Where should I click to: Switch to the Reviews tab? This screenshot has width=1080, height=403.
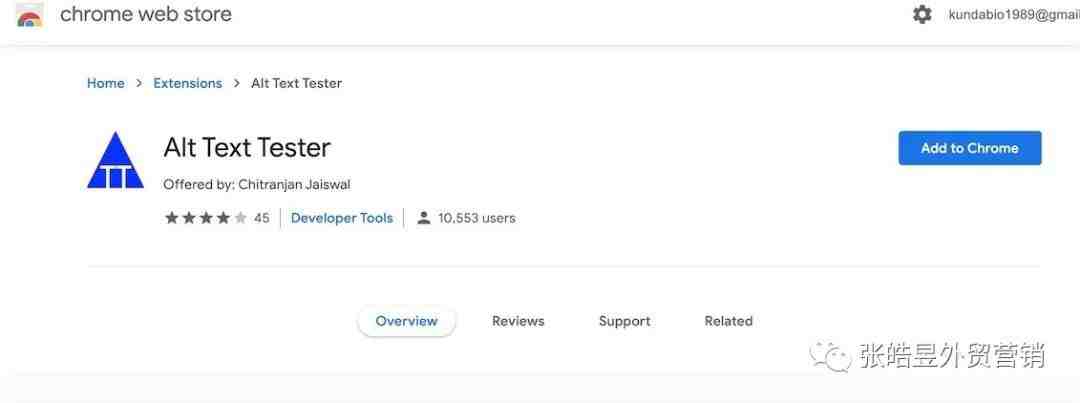click(x=518, y=321)
